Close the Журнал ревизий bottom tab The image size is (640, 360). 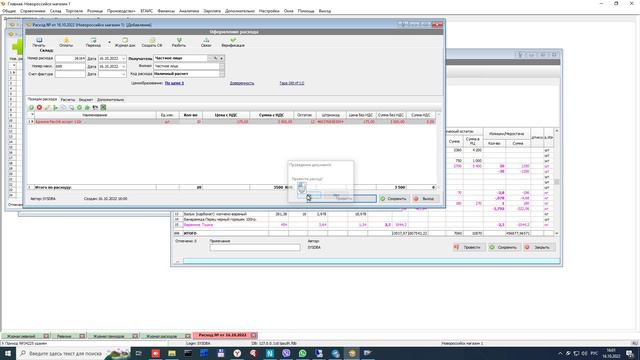[x=46, y=336]
